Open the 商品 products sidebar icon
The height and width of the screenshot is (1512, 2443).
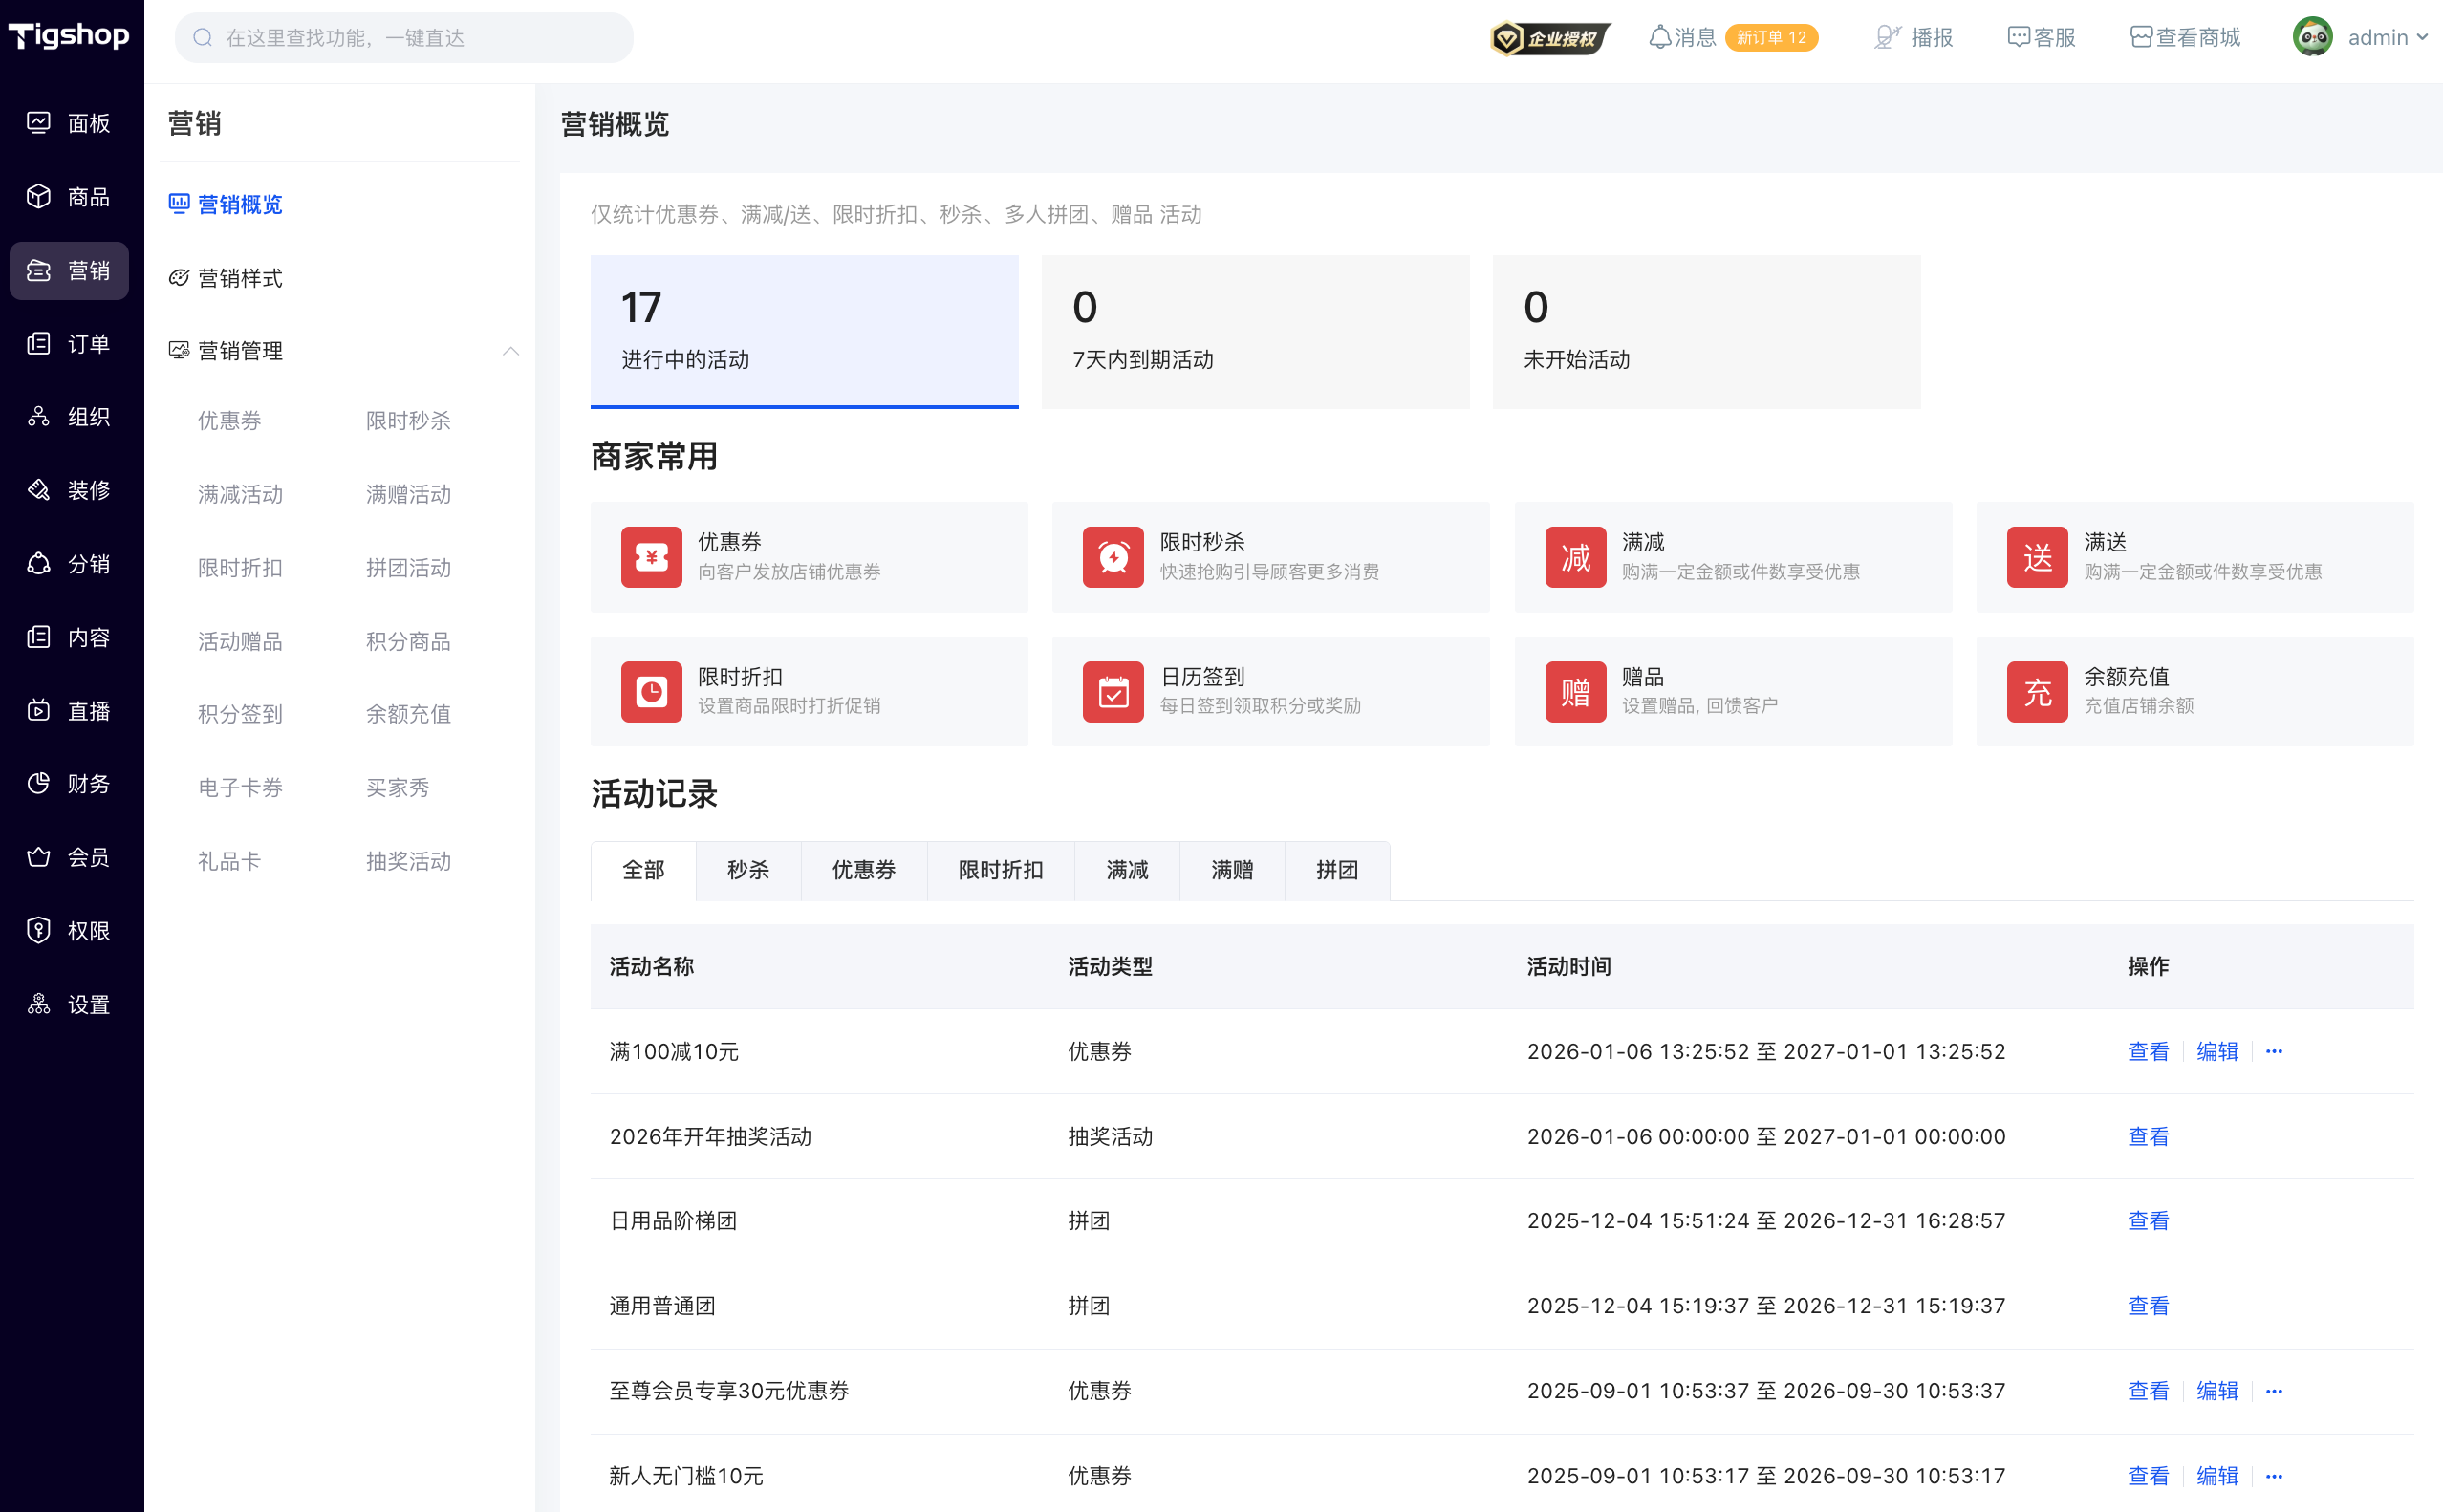click(38, 196)
